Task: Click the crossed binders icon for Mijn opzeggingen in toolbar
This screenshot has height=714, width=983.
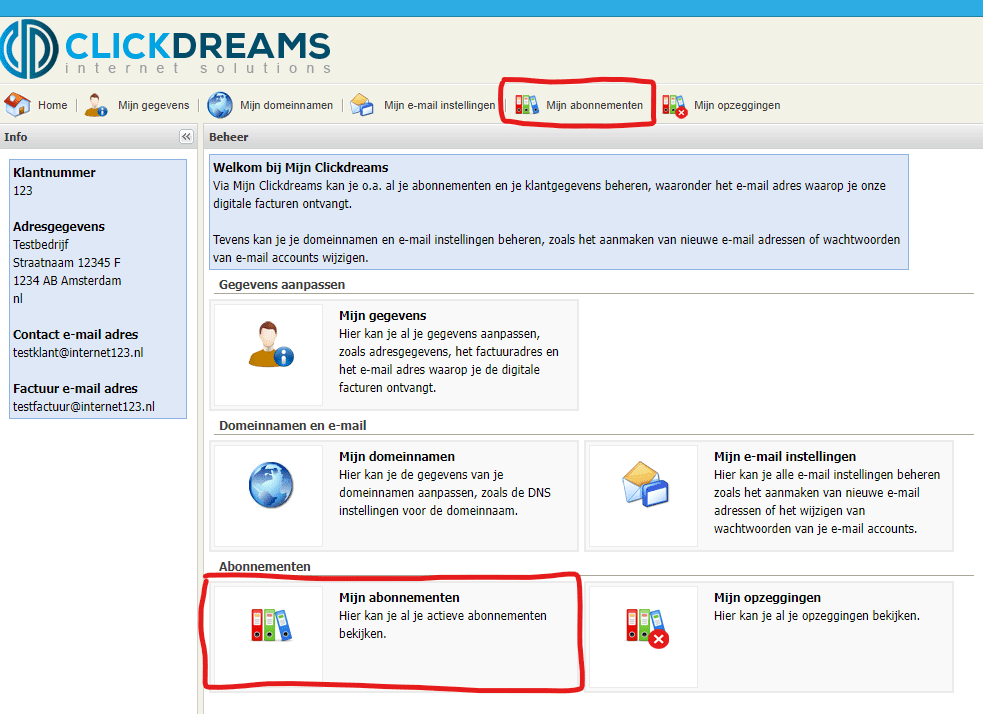Action: point(674,105)
